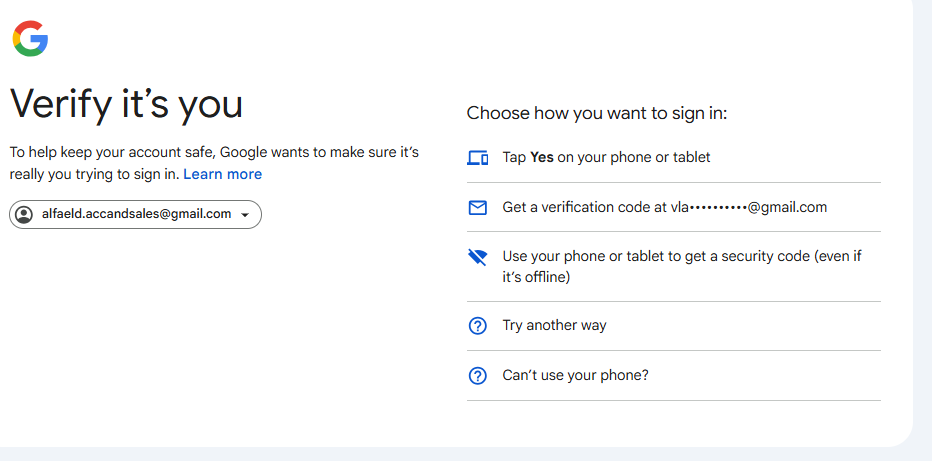Open the Learn more link
Viewport: 932px width, 461px height.
pos(222,174)
